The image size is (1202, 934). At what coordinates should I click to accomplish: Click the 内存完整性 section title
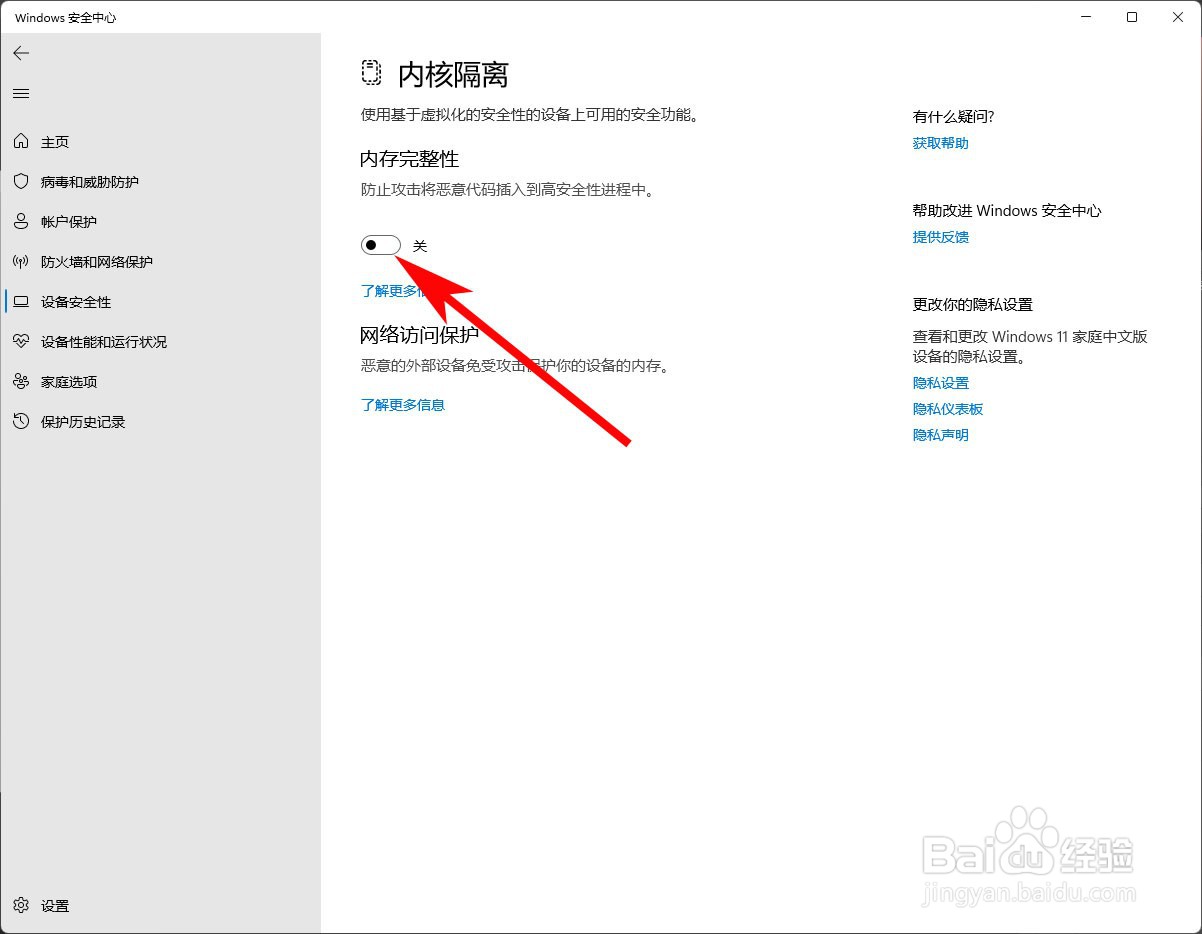point(410,159)
